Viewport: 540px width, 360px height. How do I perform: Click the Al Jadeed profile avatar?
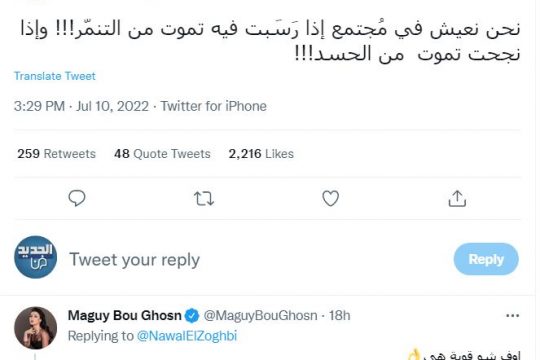35,257
